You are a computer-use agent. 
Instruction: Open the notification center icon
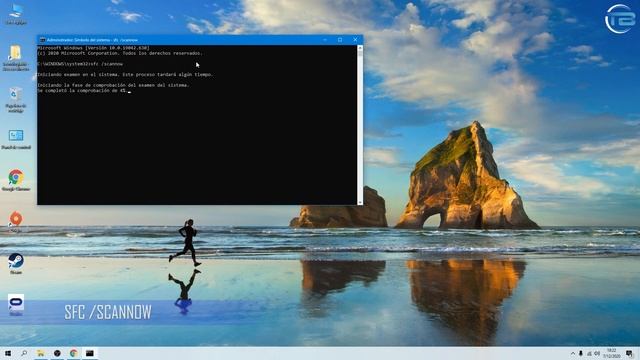[629, 353]
